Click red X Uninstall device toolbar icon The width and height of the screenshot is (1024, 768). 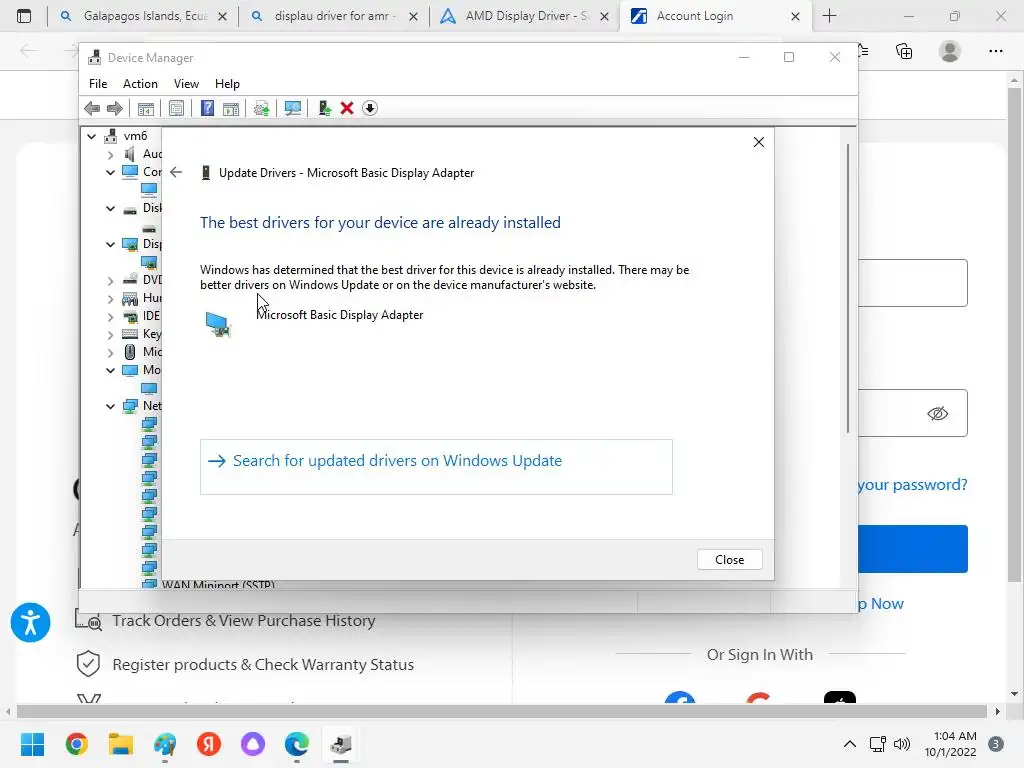pos(347,108)
